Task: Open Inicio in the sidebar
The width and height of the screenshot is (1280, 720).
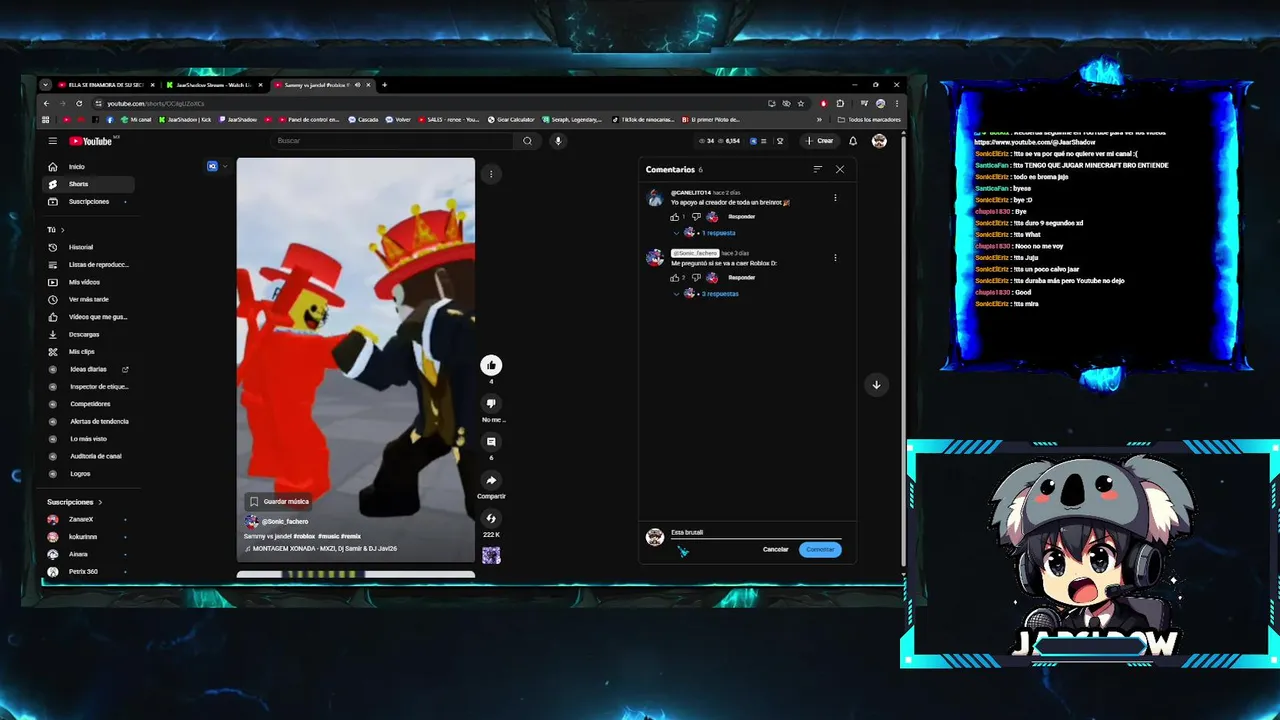Action: [88, 167]
